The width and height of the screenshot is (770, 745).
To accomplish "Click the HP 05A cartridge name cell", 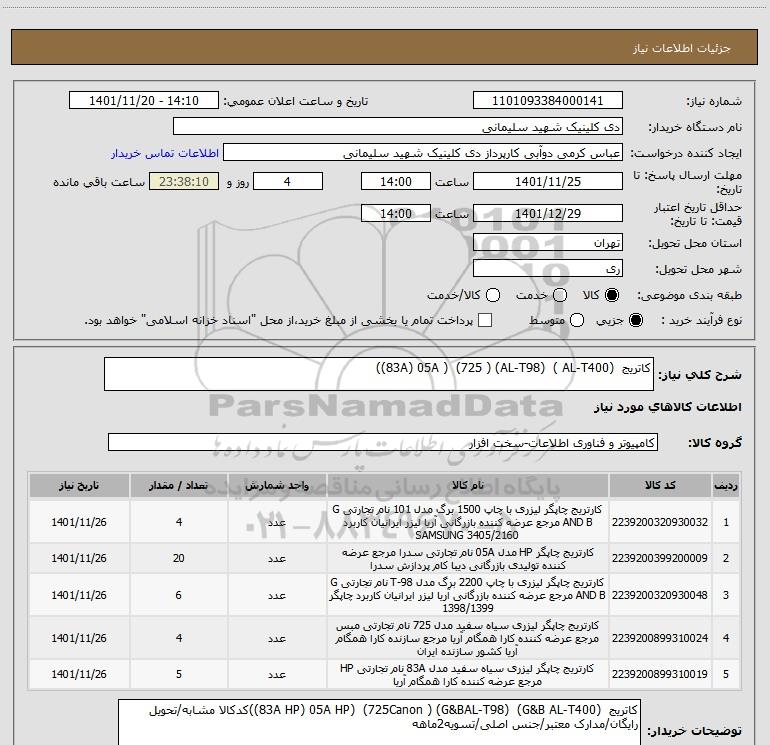I will [468, 558].
